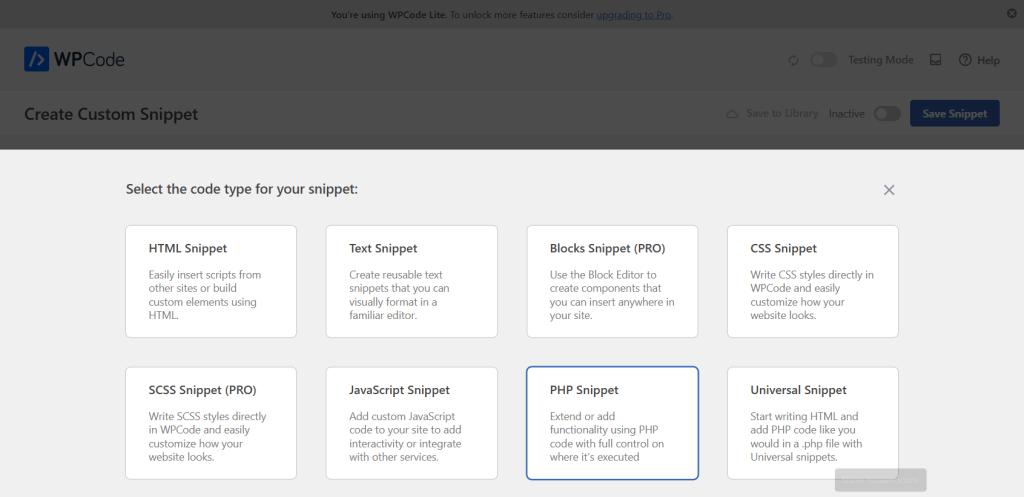This screenshot has height=497, width=1024.
Task: Select the Blocks Snippet (PRO) card
Action: pyautogui.click(x=613, y=281)
